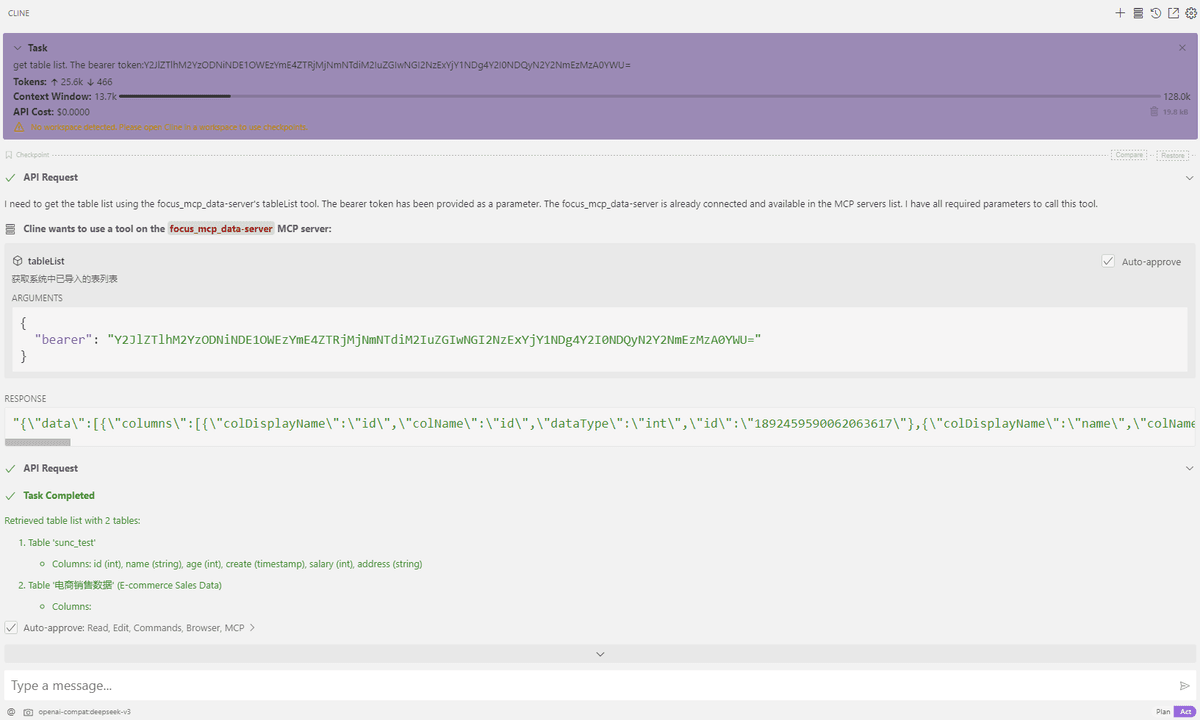Open task history clock icon
Viewport: 1200px width, 720px height.
pyautogui.click(x=1155, y=13)
